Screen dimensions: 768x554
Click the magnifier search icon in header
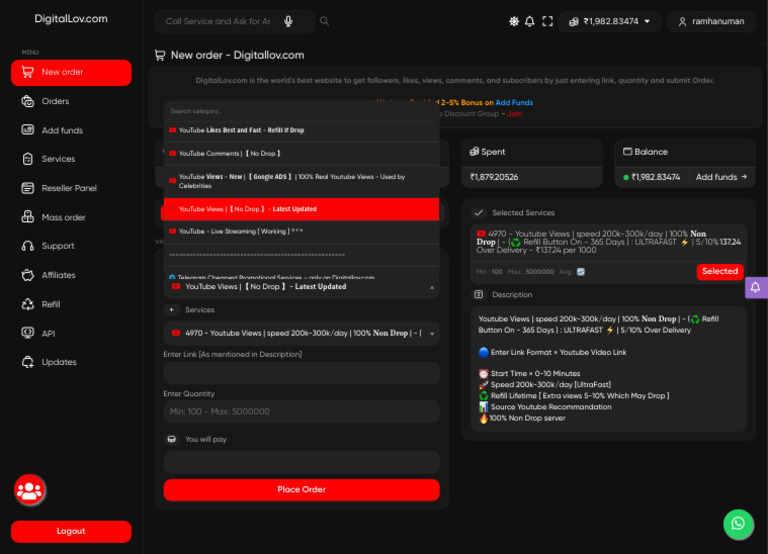(324, 21)
